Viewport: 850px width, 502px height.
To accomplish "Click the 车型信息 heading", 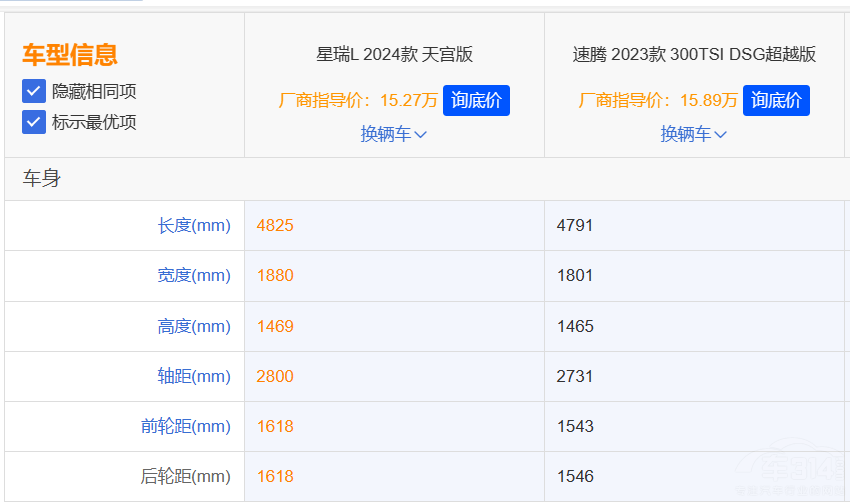I will pos(70,55).
